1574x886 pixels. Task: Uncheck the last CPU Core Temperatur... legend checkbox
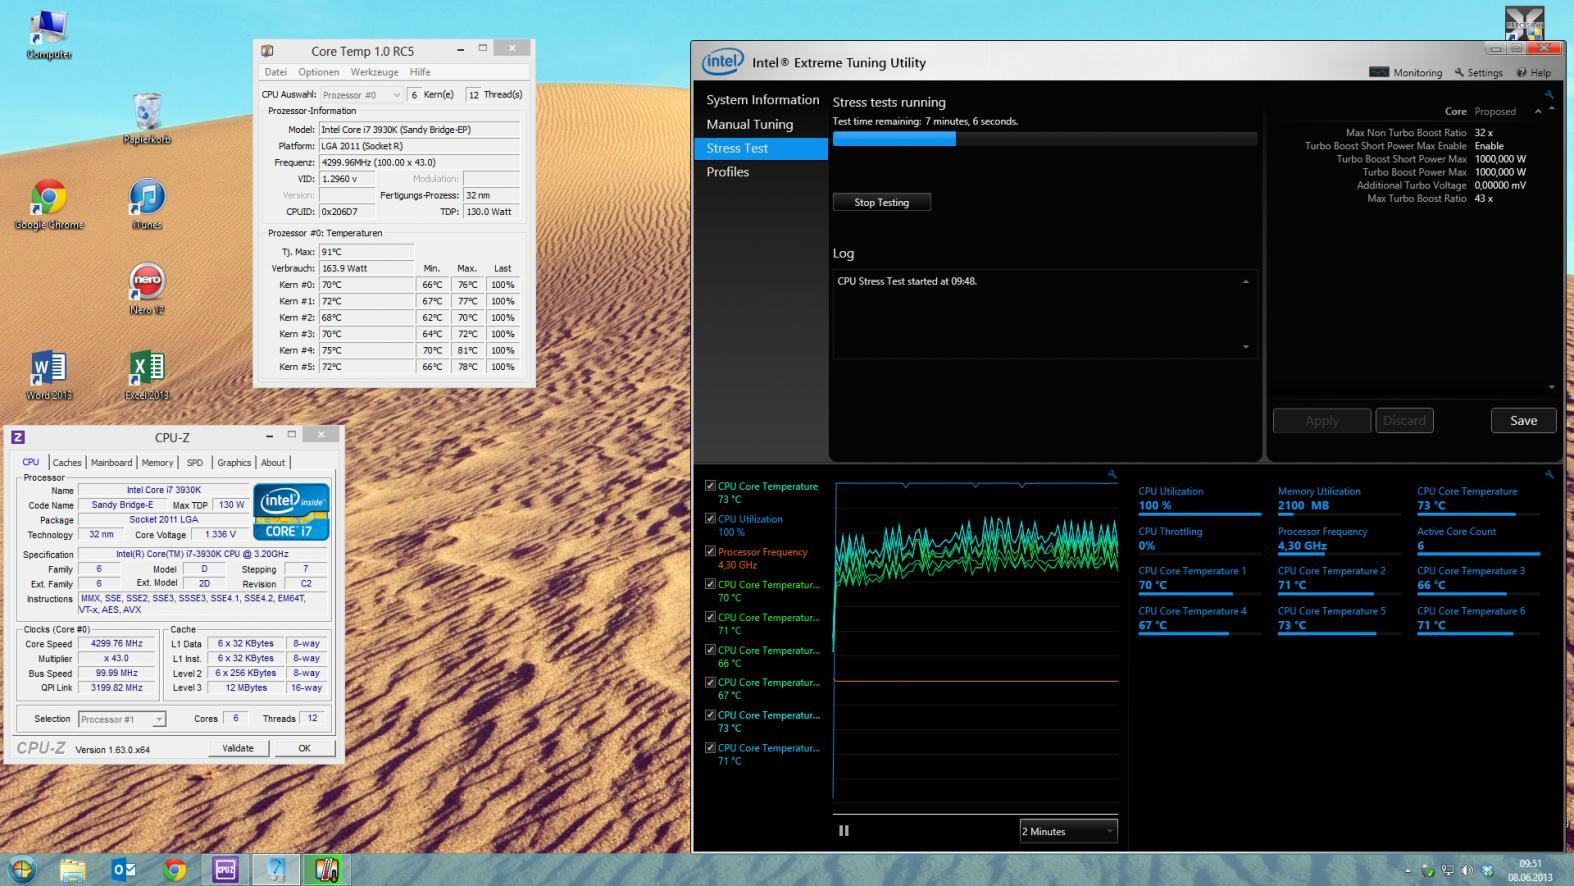click(710, 747)
